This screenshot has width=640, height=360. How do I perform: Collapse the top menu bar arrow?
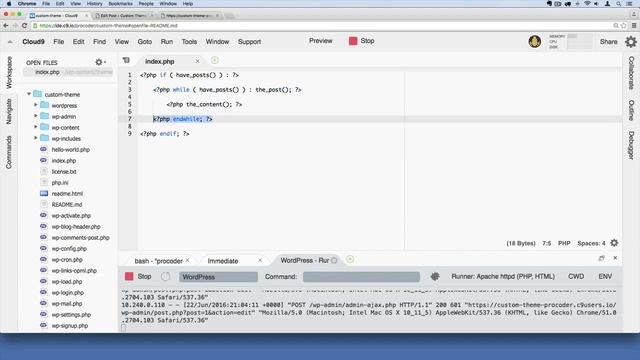click(10, 42)
